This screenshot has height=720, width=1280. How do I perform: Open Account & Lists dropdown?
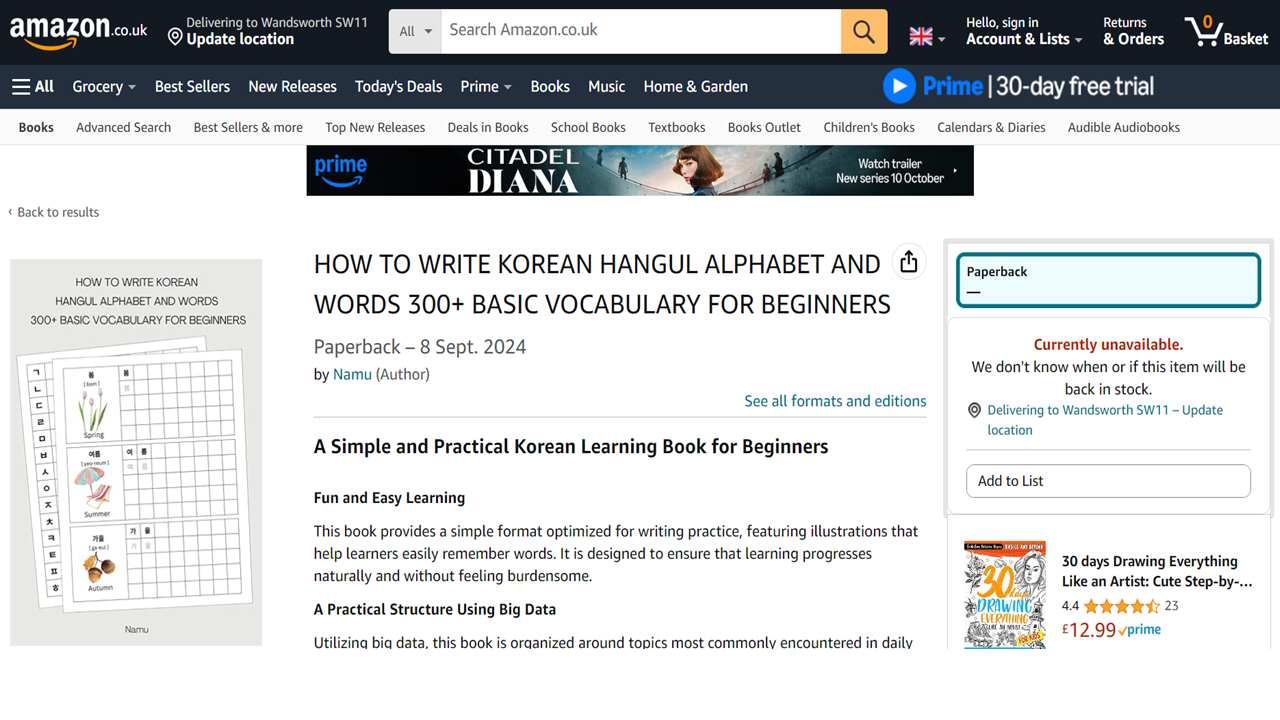(1024, 31)
